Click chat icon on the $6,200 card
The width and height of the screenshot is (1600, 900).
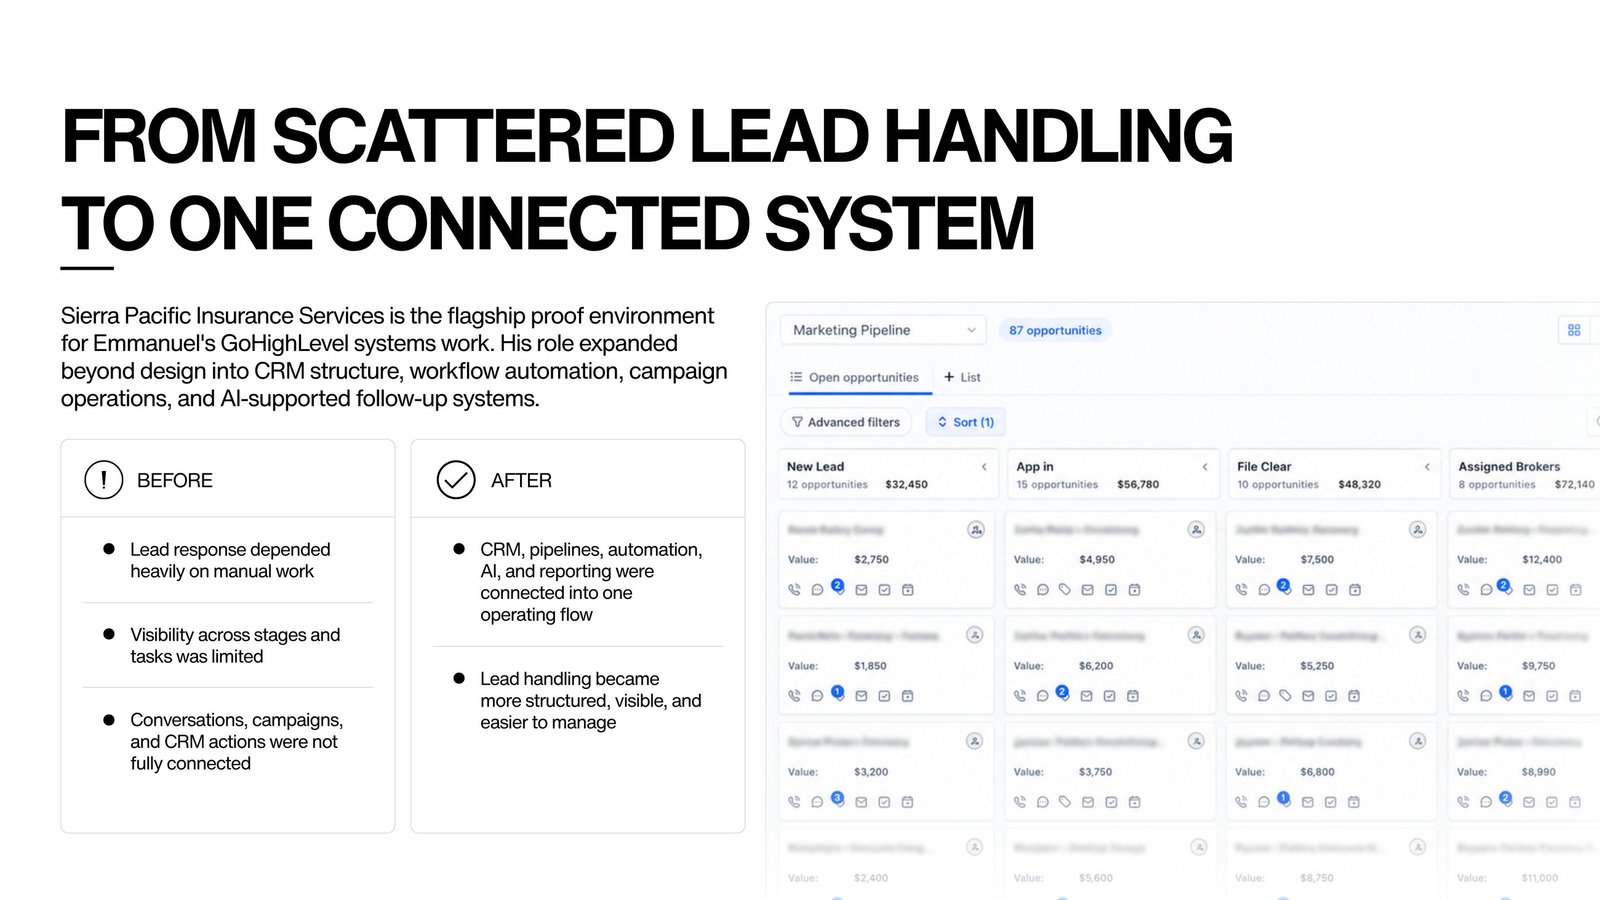1042,696
